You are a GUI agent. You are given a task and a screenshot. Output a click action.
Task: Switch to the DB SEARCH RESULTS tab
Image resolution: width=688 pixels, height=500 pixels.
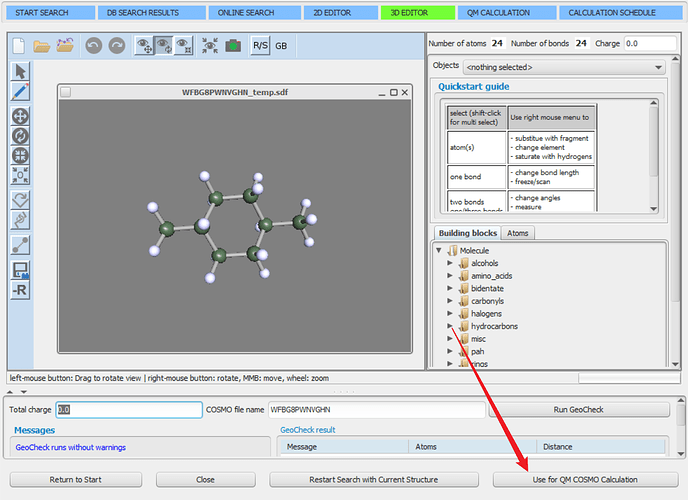[x=151, y=13]
